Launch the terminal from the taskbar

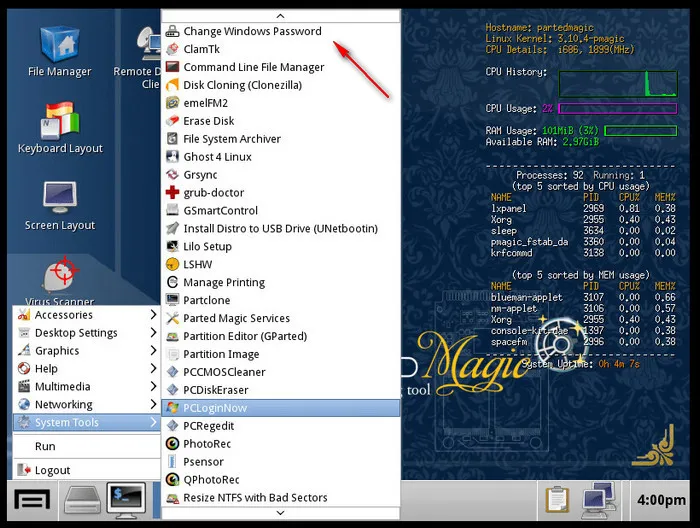pos(126,499)
